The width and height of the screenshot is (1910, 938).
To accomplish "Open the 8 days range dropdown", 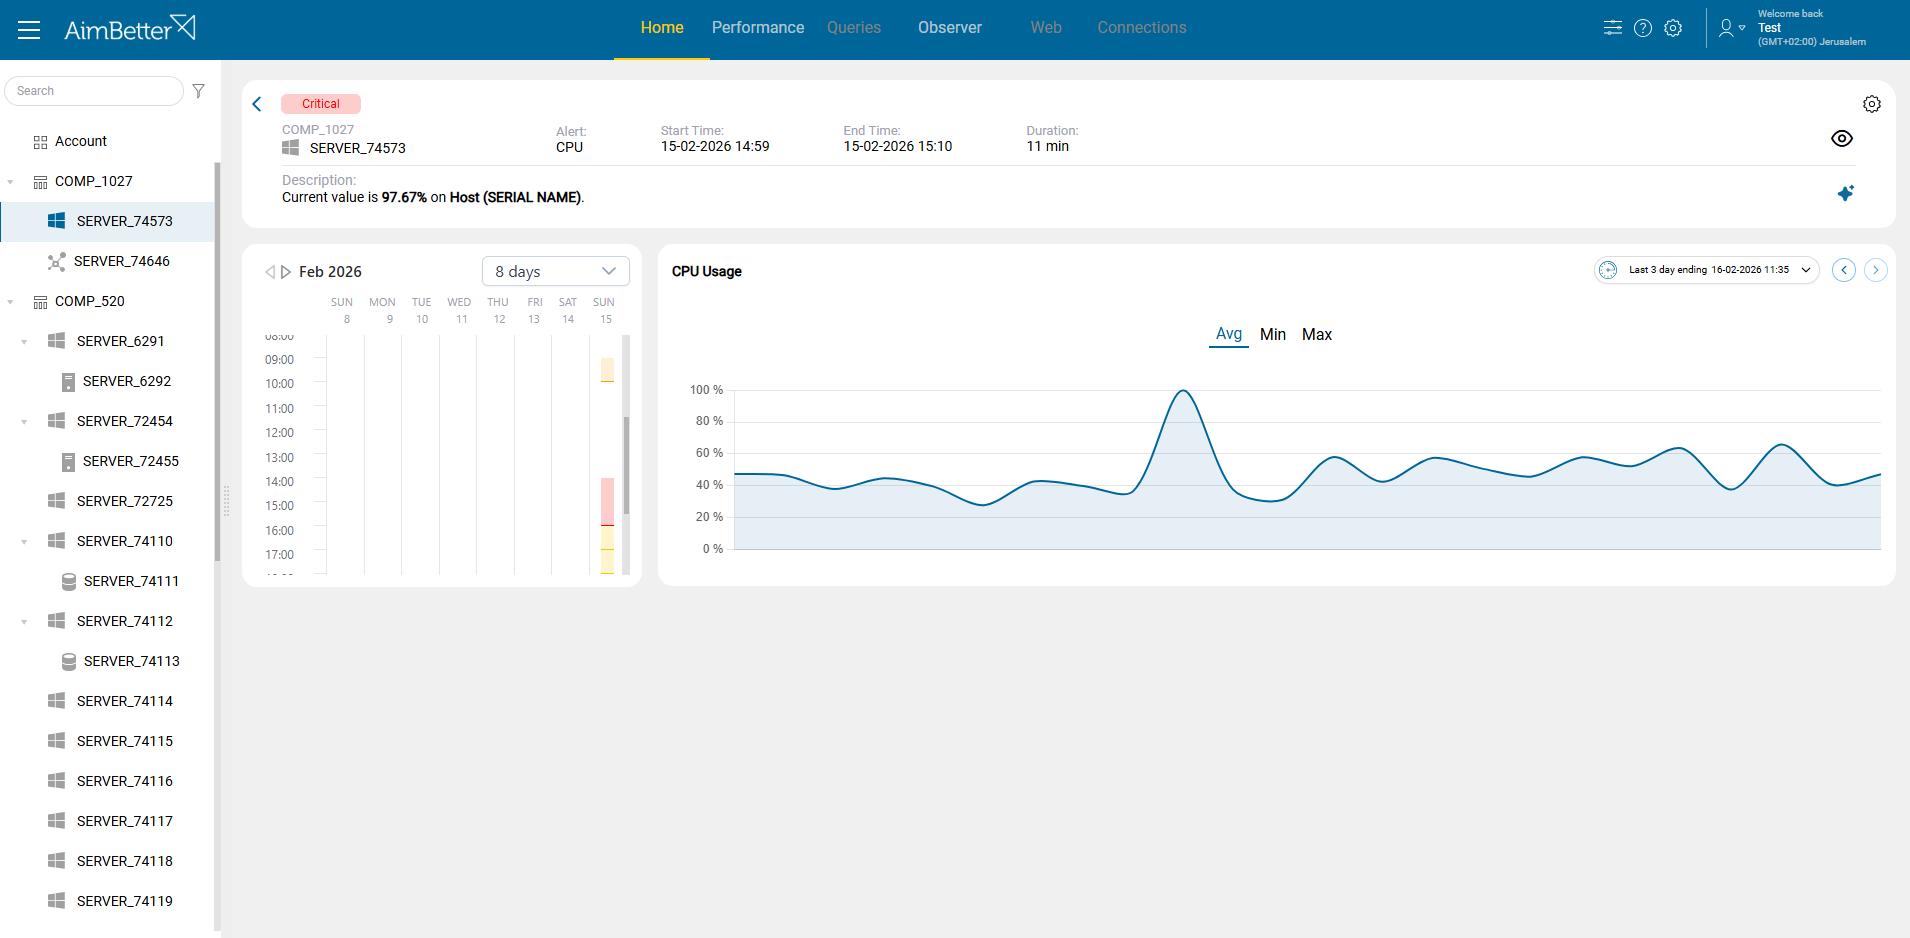I will 555,271.
